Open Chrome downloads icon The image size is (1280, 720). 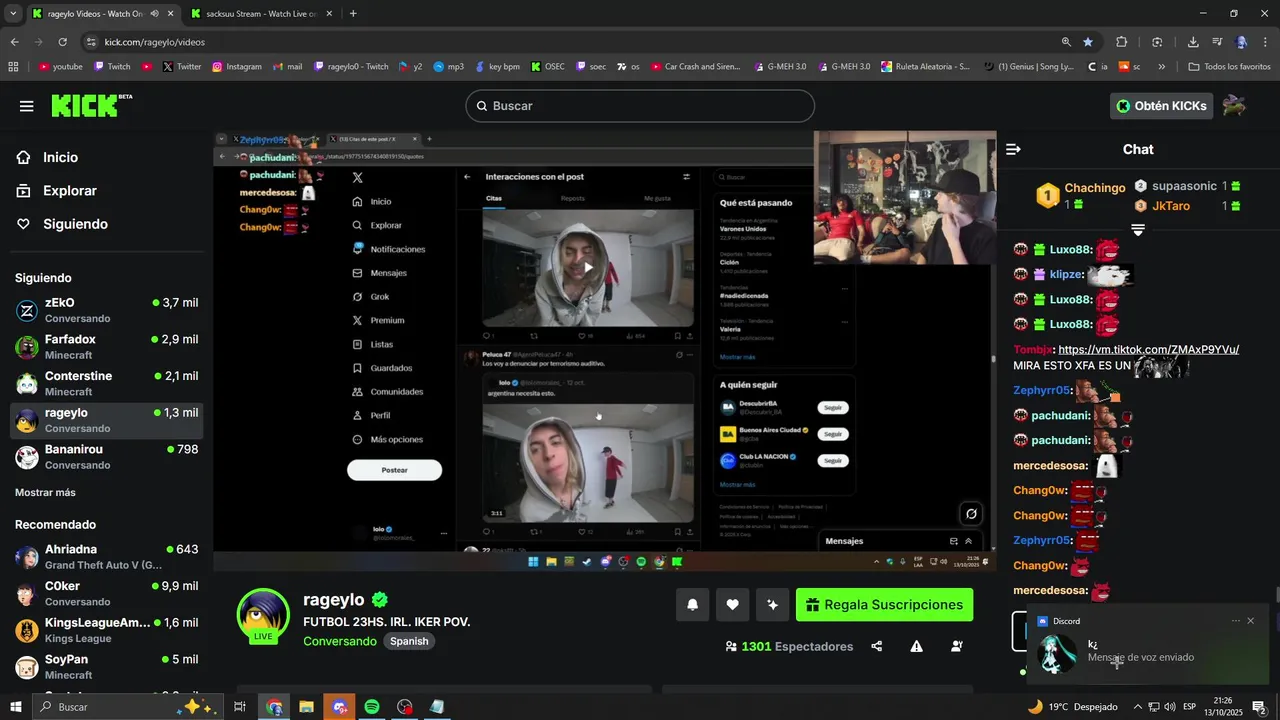pos(1193,42)
